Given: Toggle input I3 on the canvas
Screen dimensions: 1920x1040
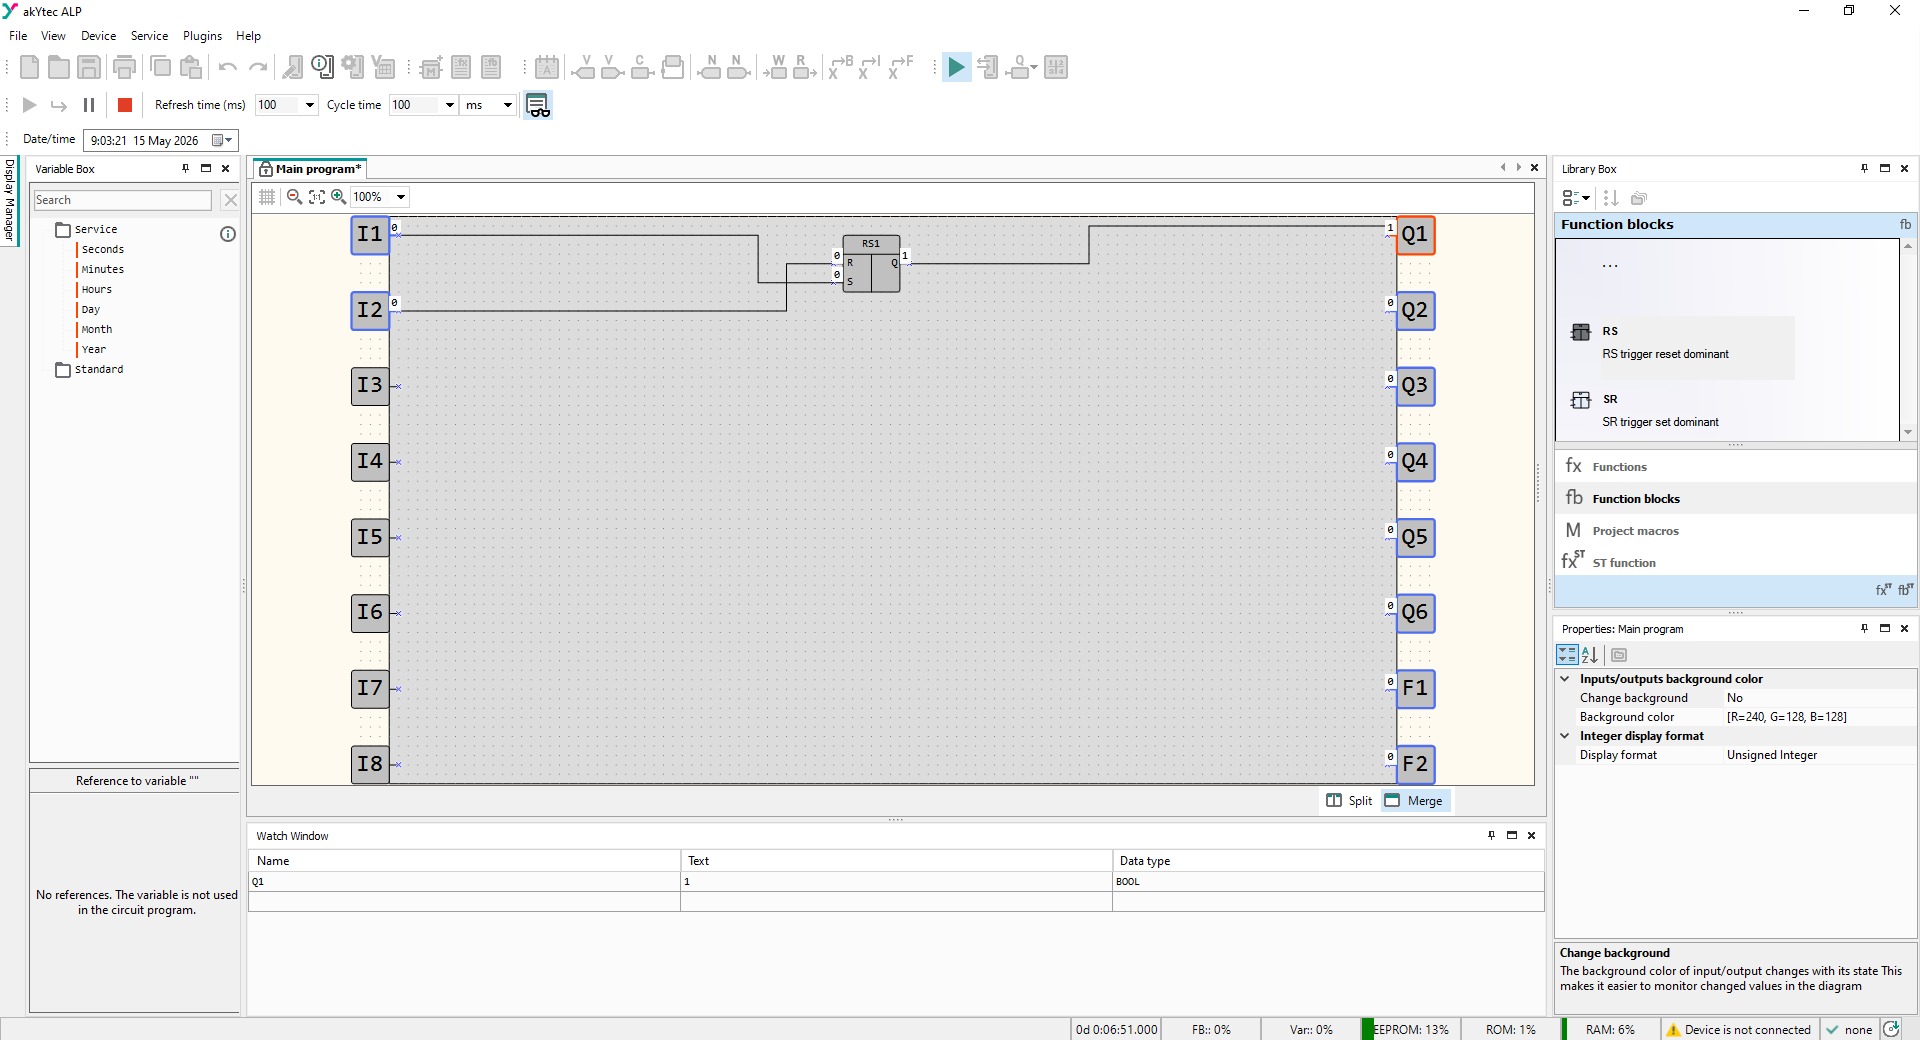Looking at the screenshot, I should click(370, 386).
